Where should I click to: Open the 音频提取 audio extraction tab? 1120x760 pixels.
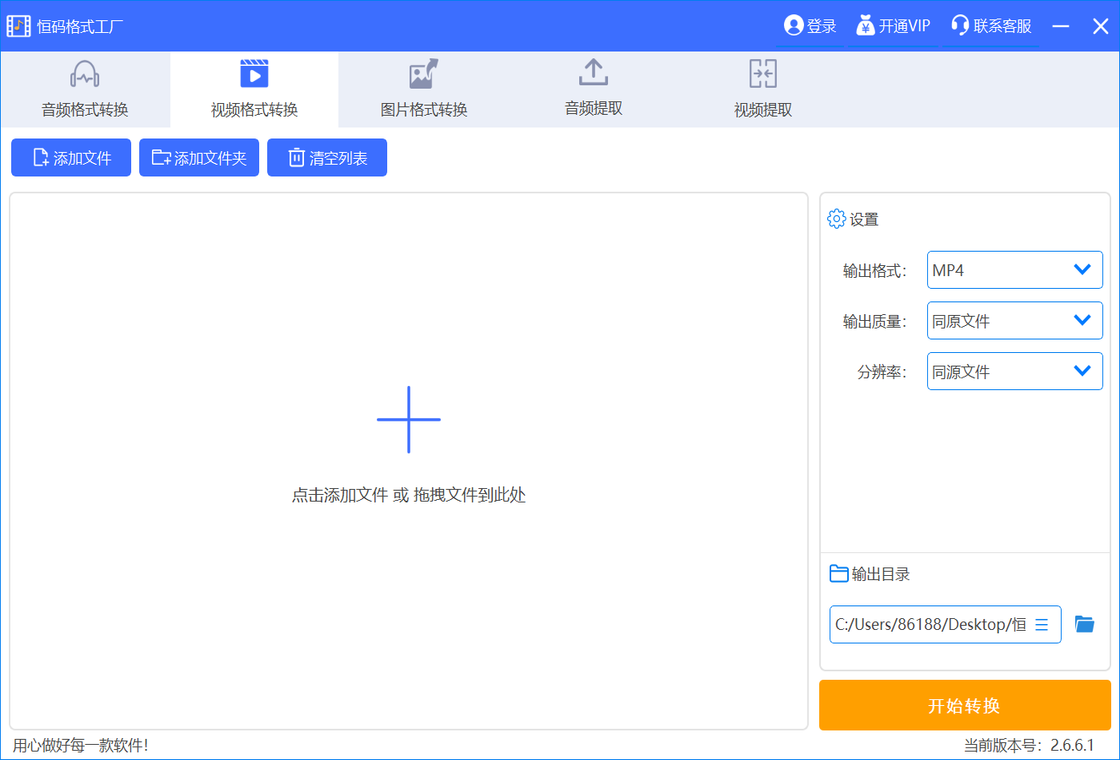coord(593,89)
